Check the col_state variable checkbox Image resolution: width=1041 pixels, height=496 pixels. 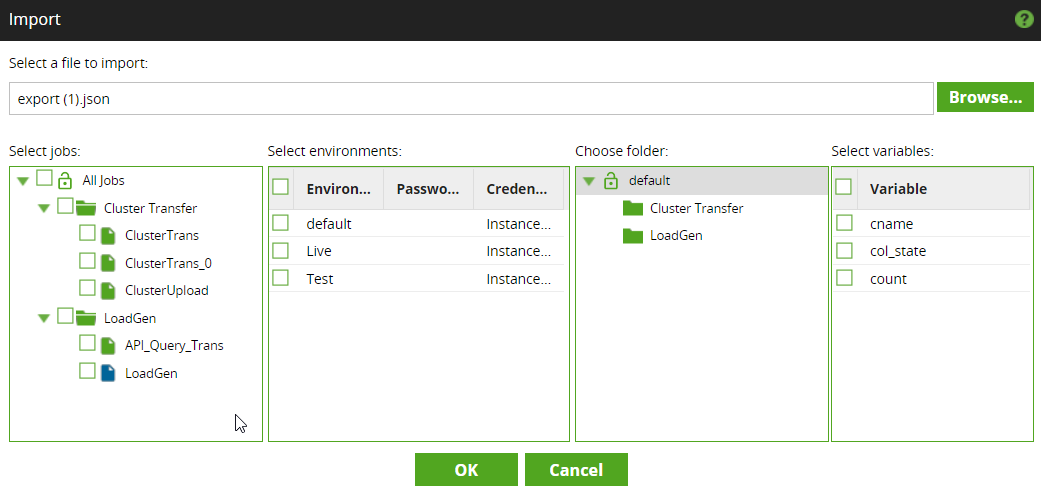coord(844,250)
